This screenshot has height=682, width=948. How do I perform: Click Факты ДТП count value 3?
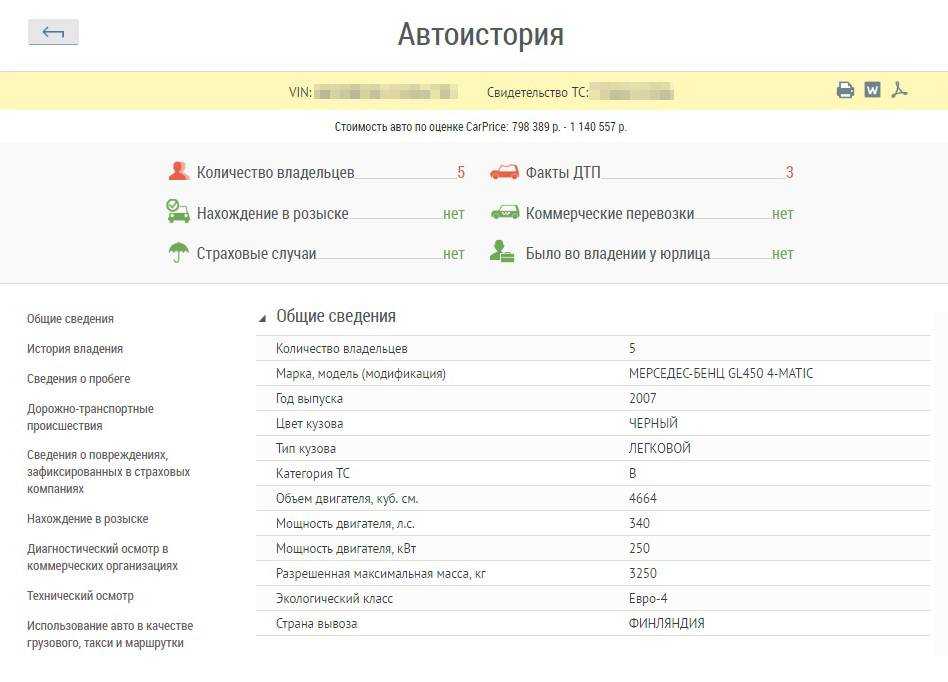tap(789, 173)
